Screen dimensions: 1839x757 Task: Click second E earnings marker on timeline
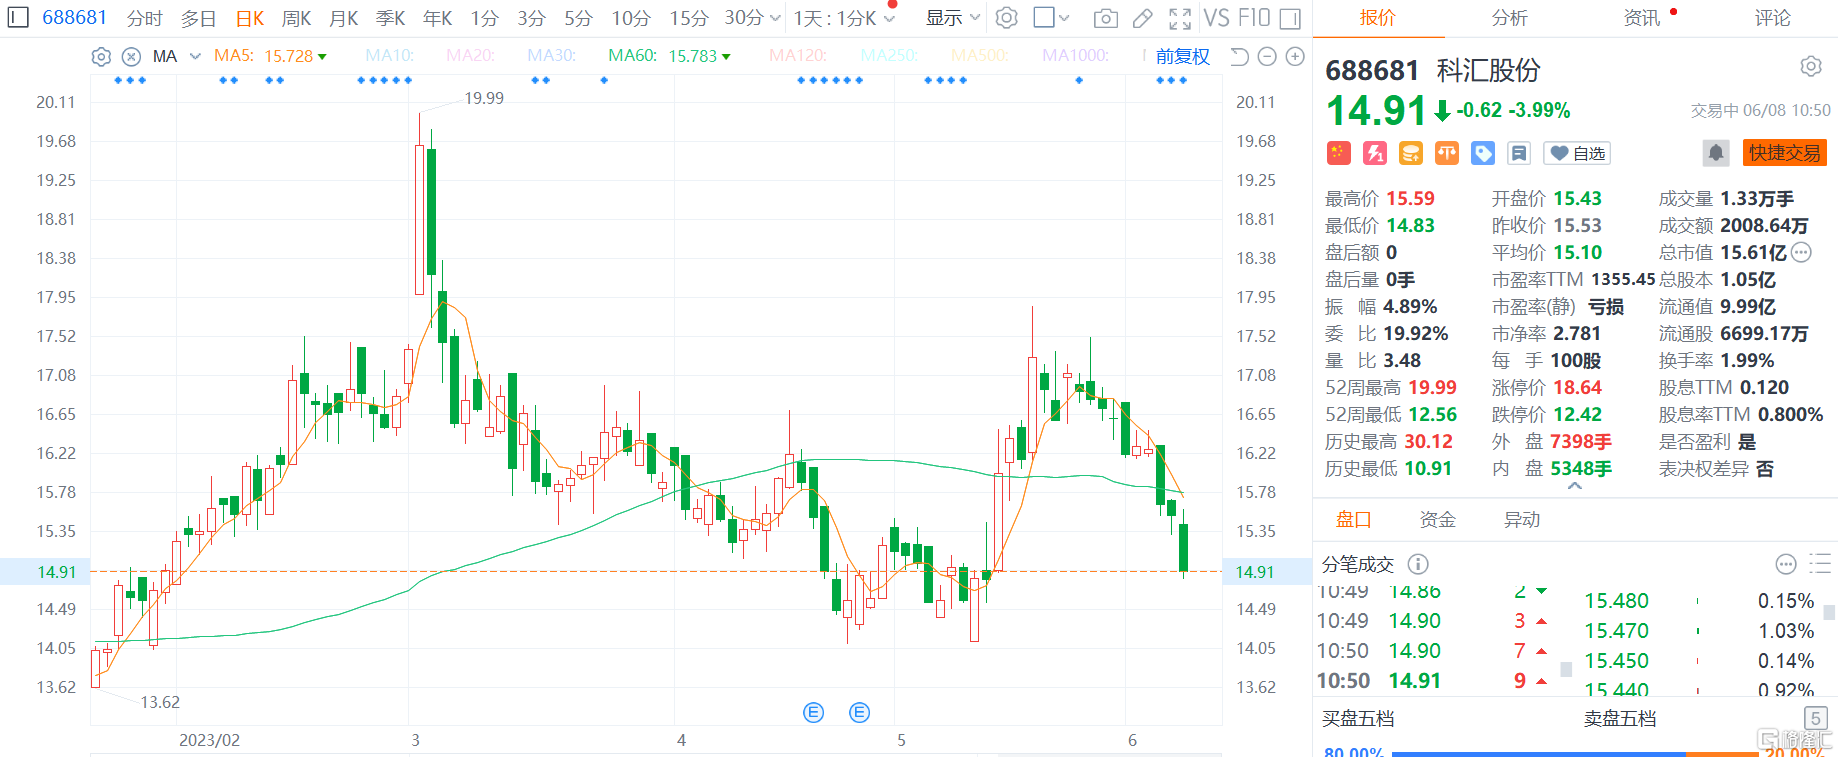coord(859,712)
